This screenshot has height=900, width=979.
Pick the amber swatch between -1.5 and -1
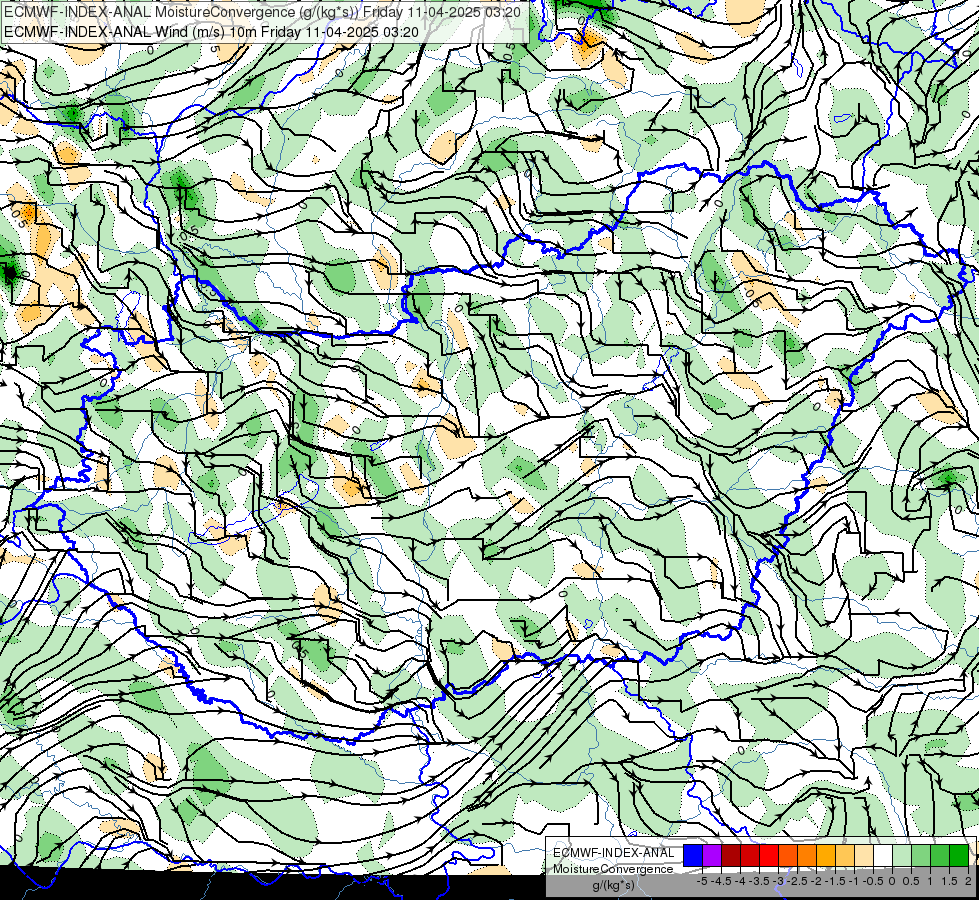click(826, 855)
